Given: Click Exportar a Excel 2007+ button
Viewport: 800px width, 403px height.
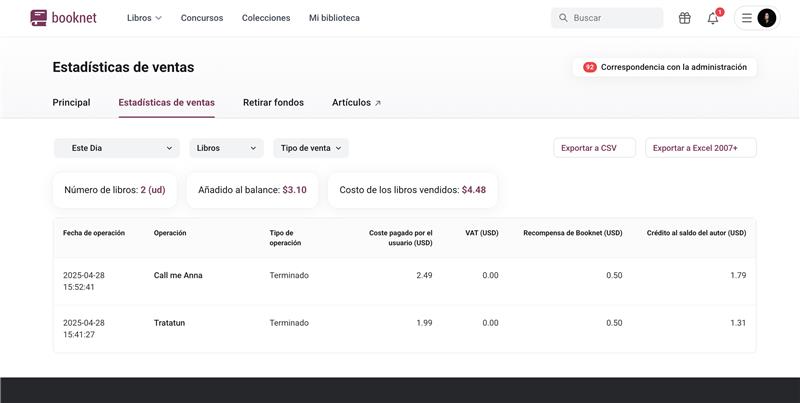Looking at the screenshot, I should [x=700, y=148].
